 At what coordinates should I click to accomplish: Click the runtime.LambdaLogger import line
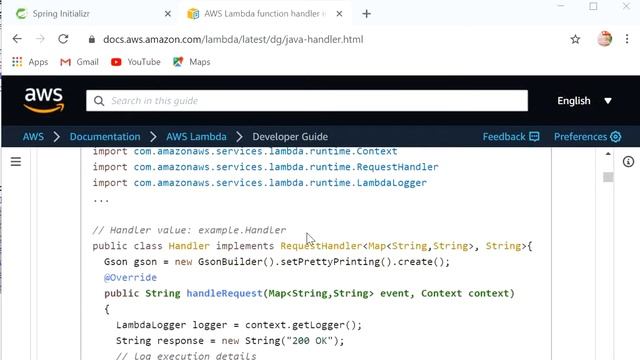click(260, 183)
